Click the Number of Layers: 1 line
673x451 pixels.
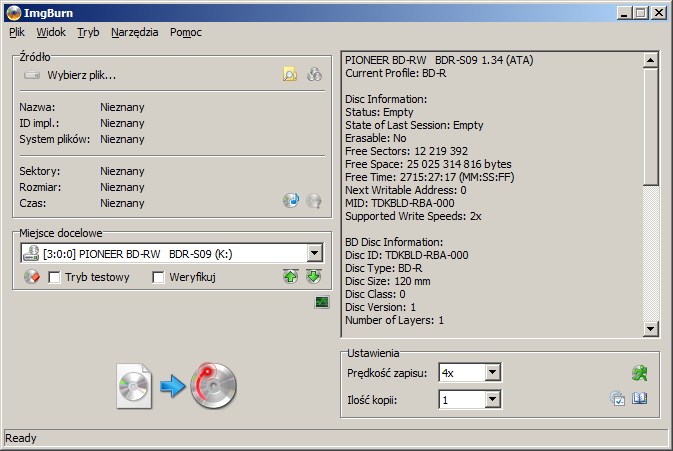click(394, 320)
